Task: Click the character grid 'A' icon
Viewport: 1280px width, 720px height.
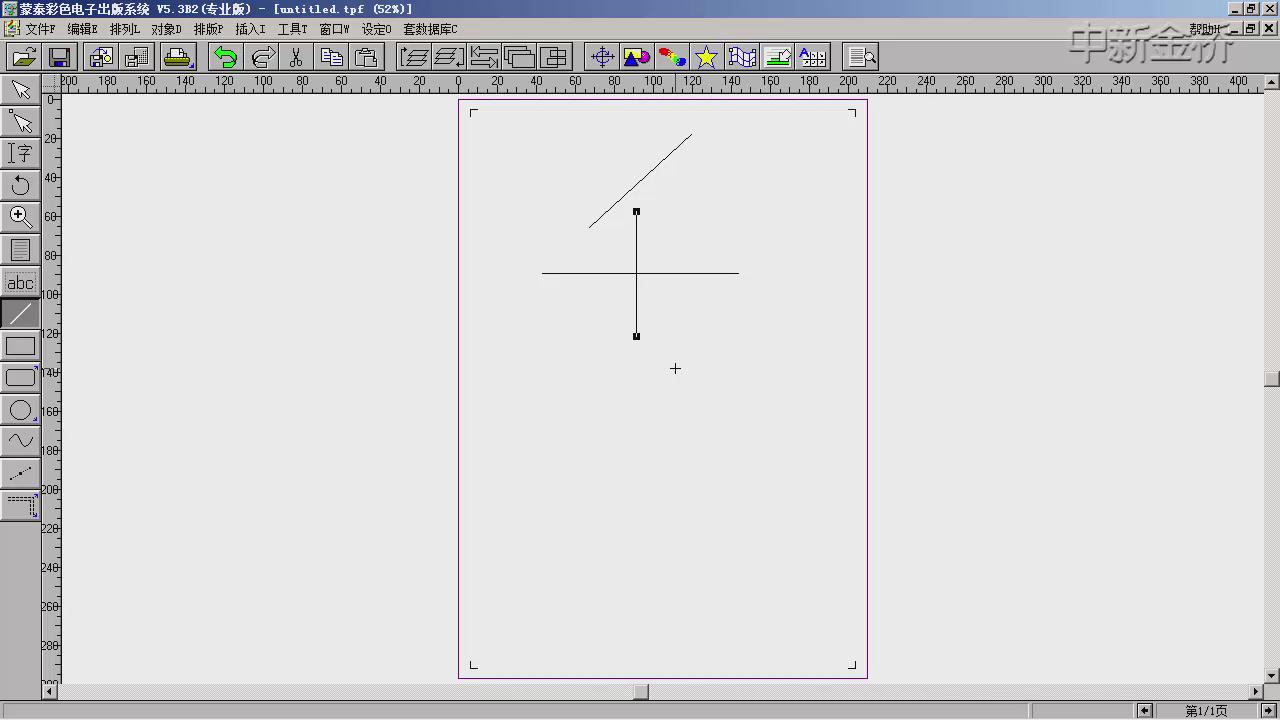Action: click(812, 57)
